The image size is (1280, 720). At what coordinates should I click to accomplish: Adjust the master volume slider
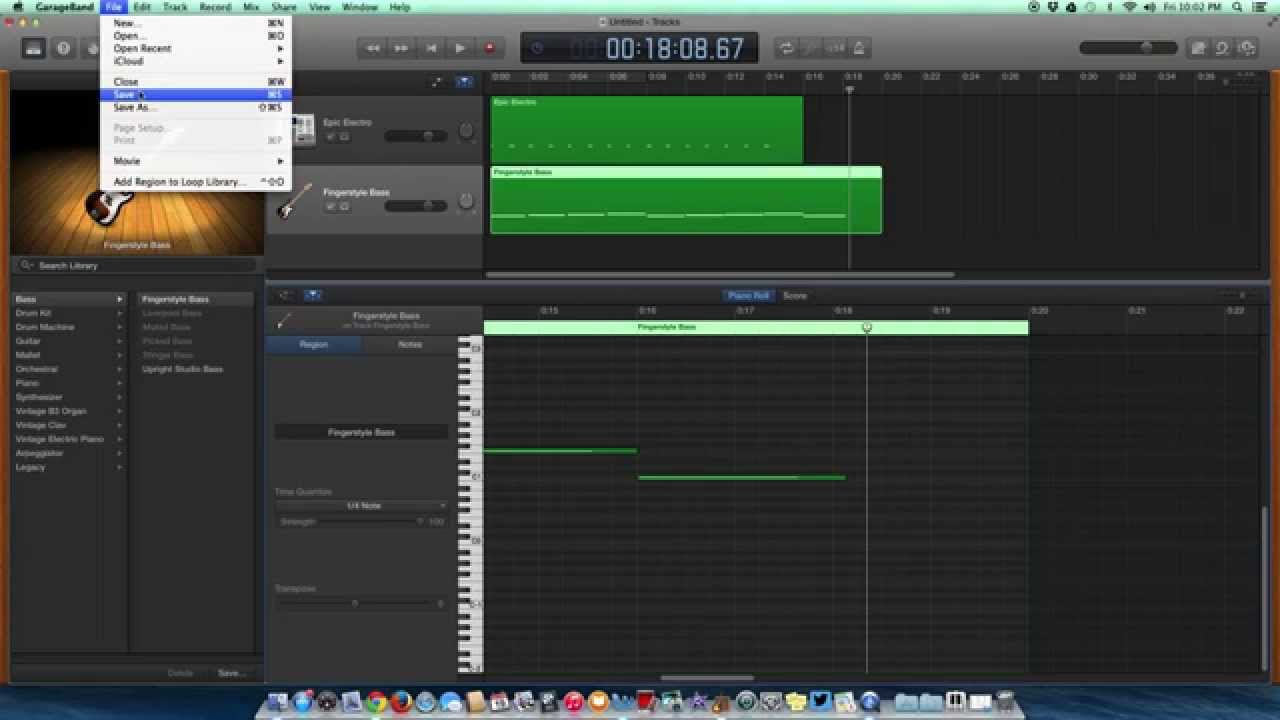(x=1128, y=47)
